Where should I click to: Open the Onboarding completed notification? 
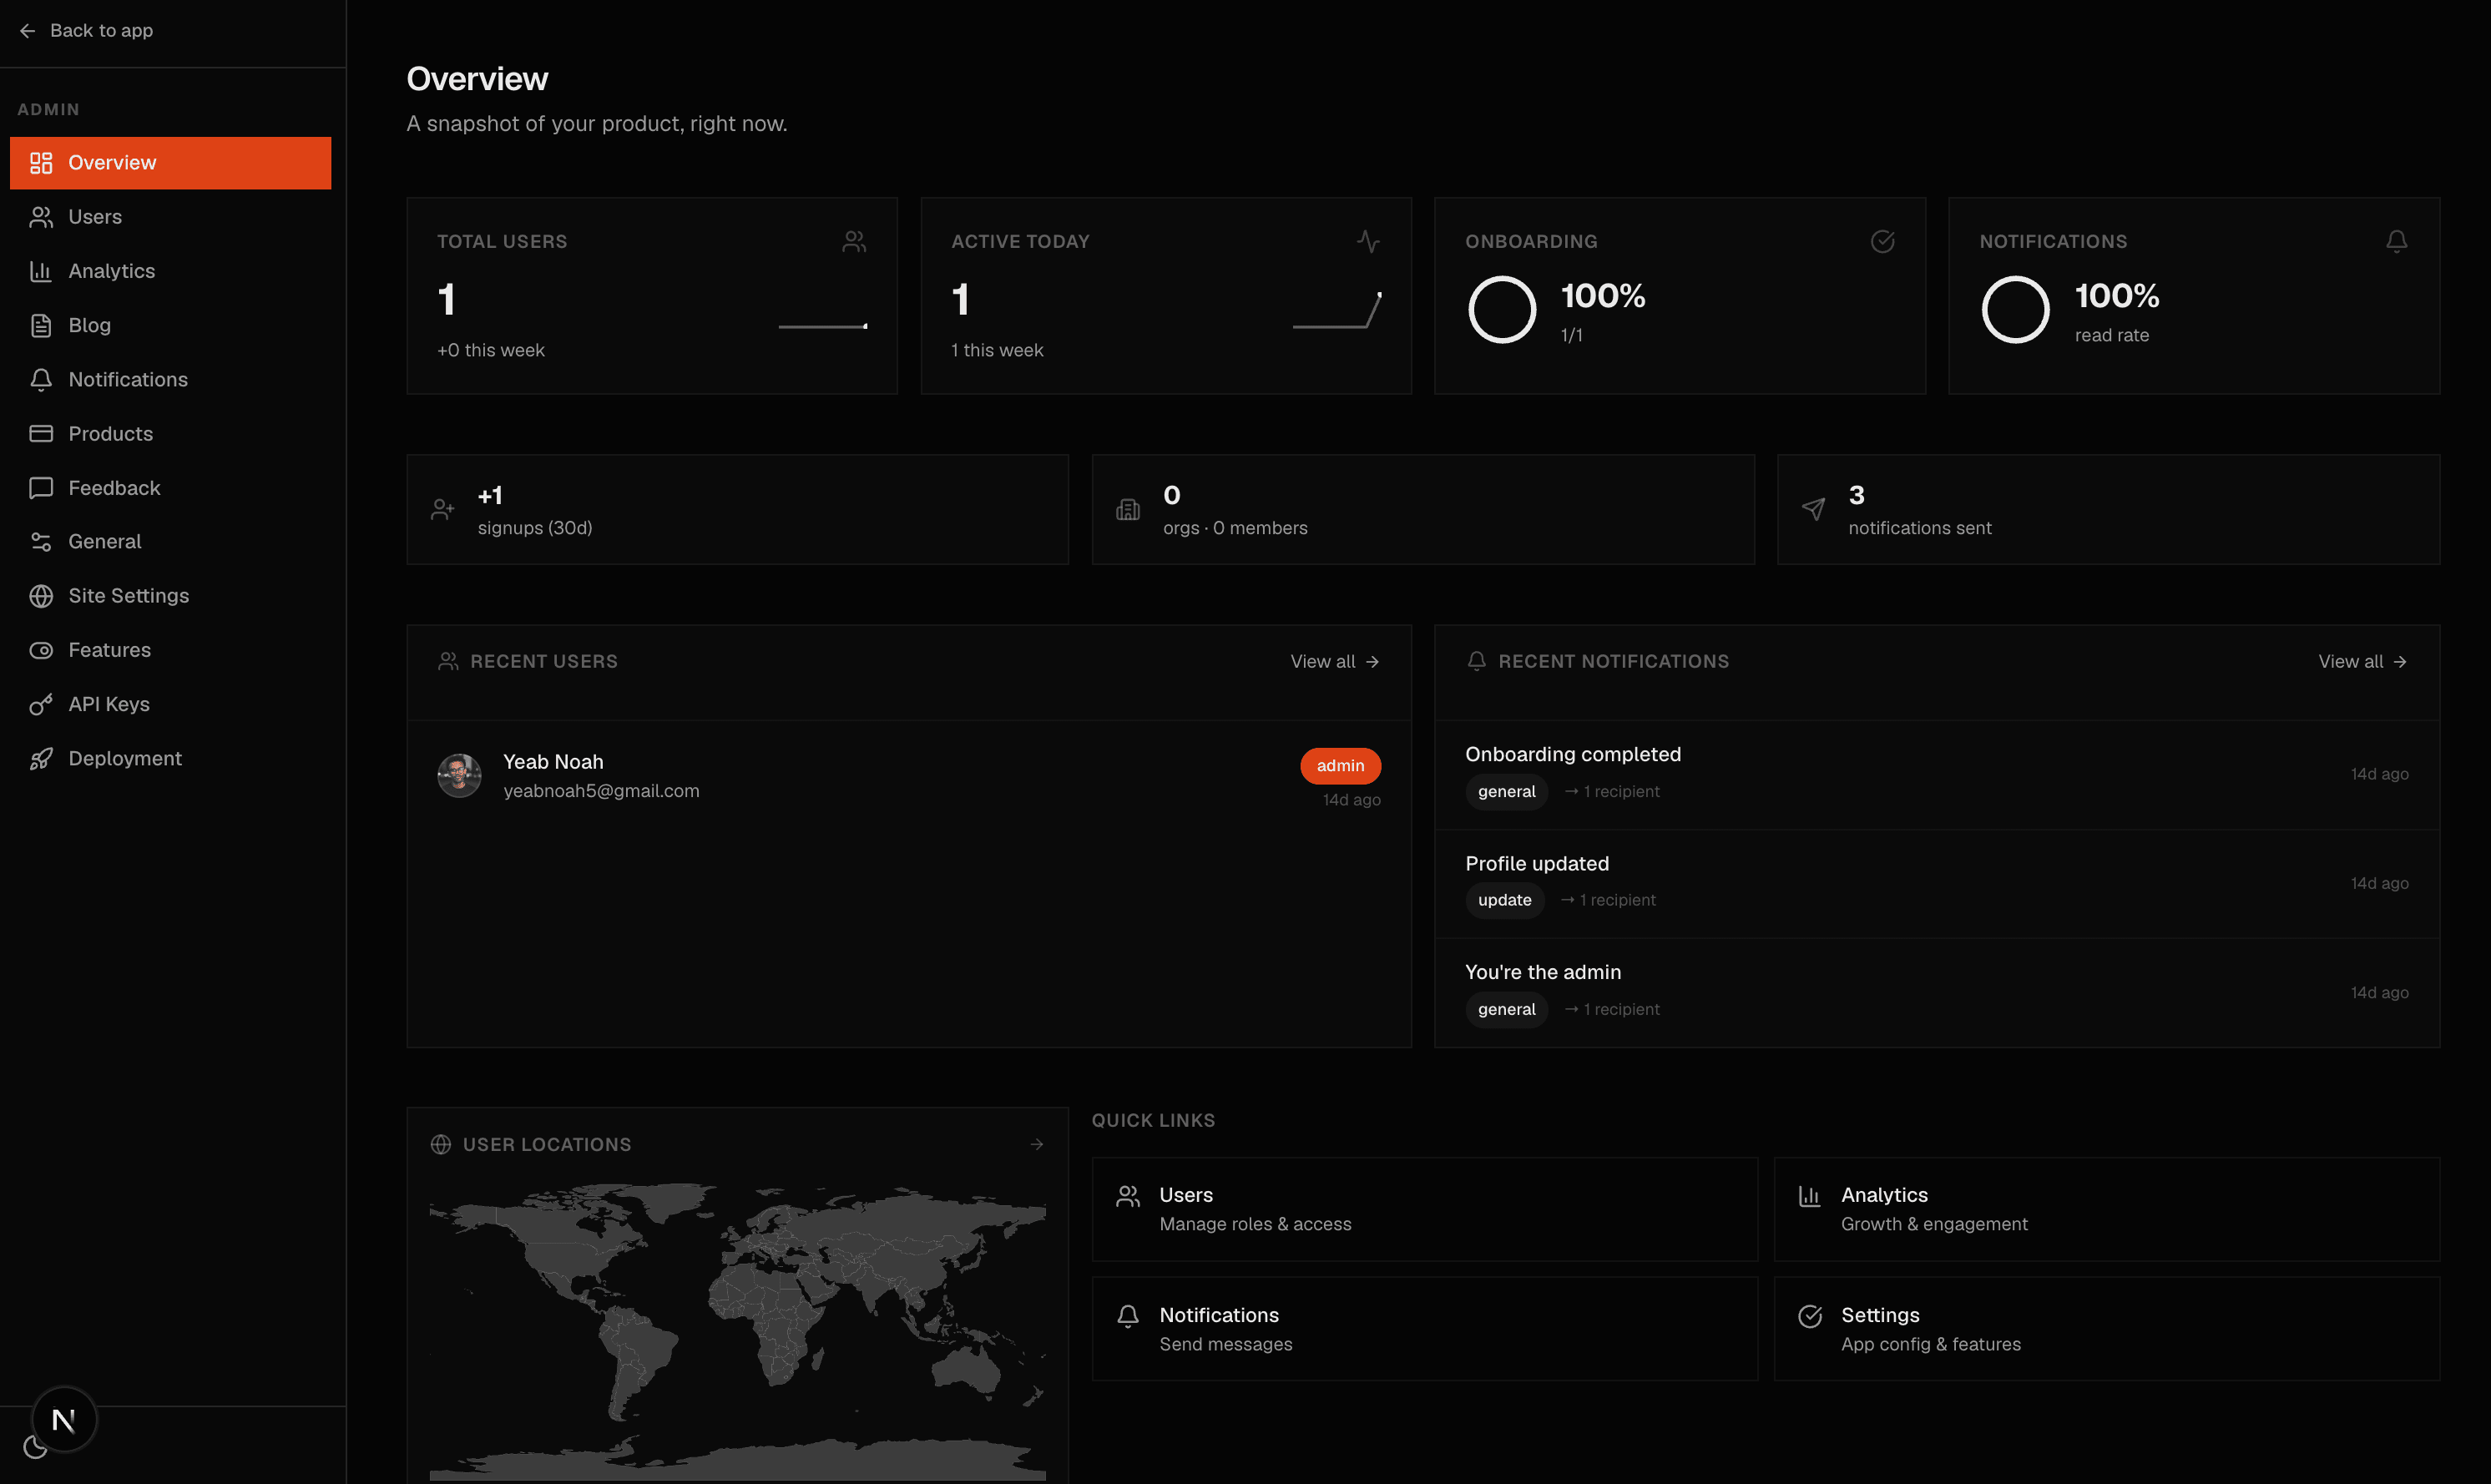[1937, 774]
